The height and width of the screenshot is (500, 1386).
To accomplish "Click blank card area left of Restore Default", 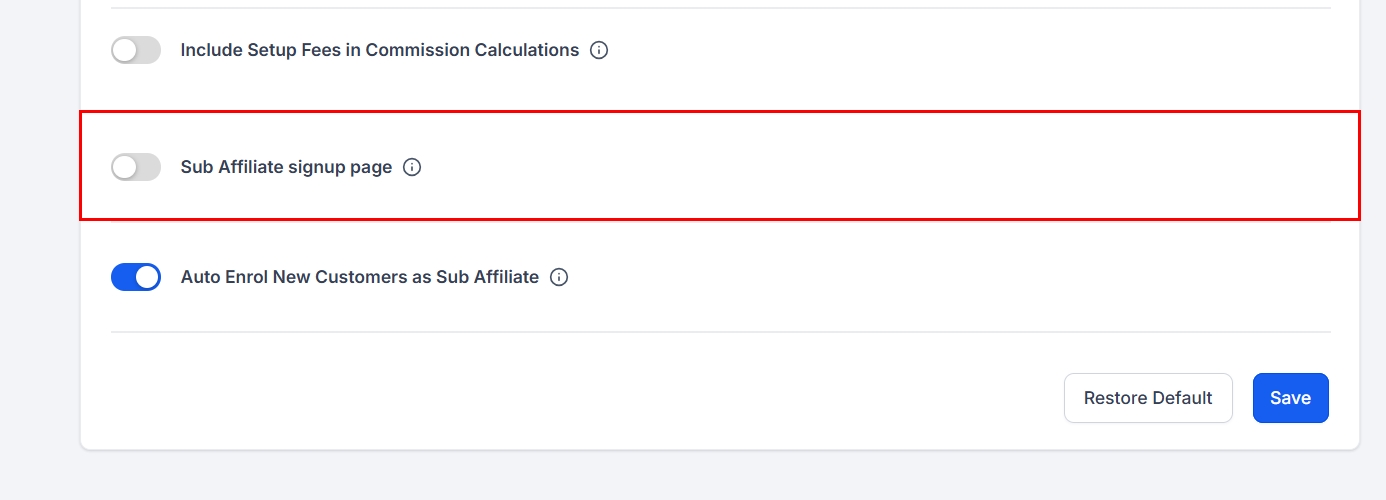I will click(600, 398).
